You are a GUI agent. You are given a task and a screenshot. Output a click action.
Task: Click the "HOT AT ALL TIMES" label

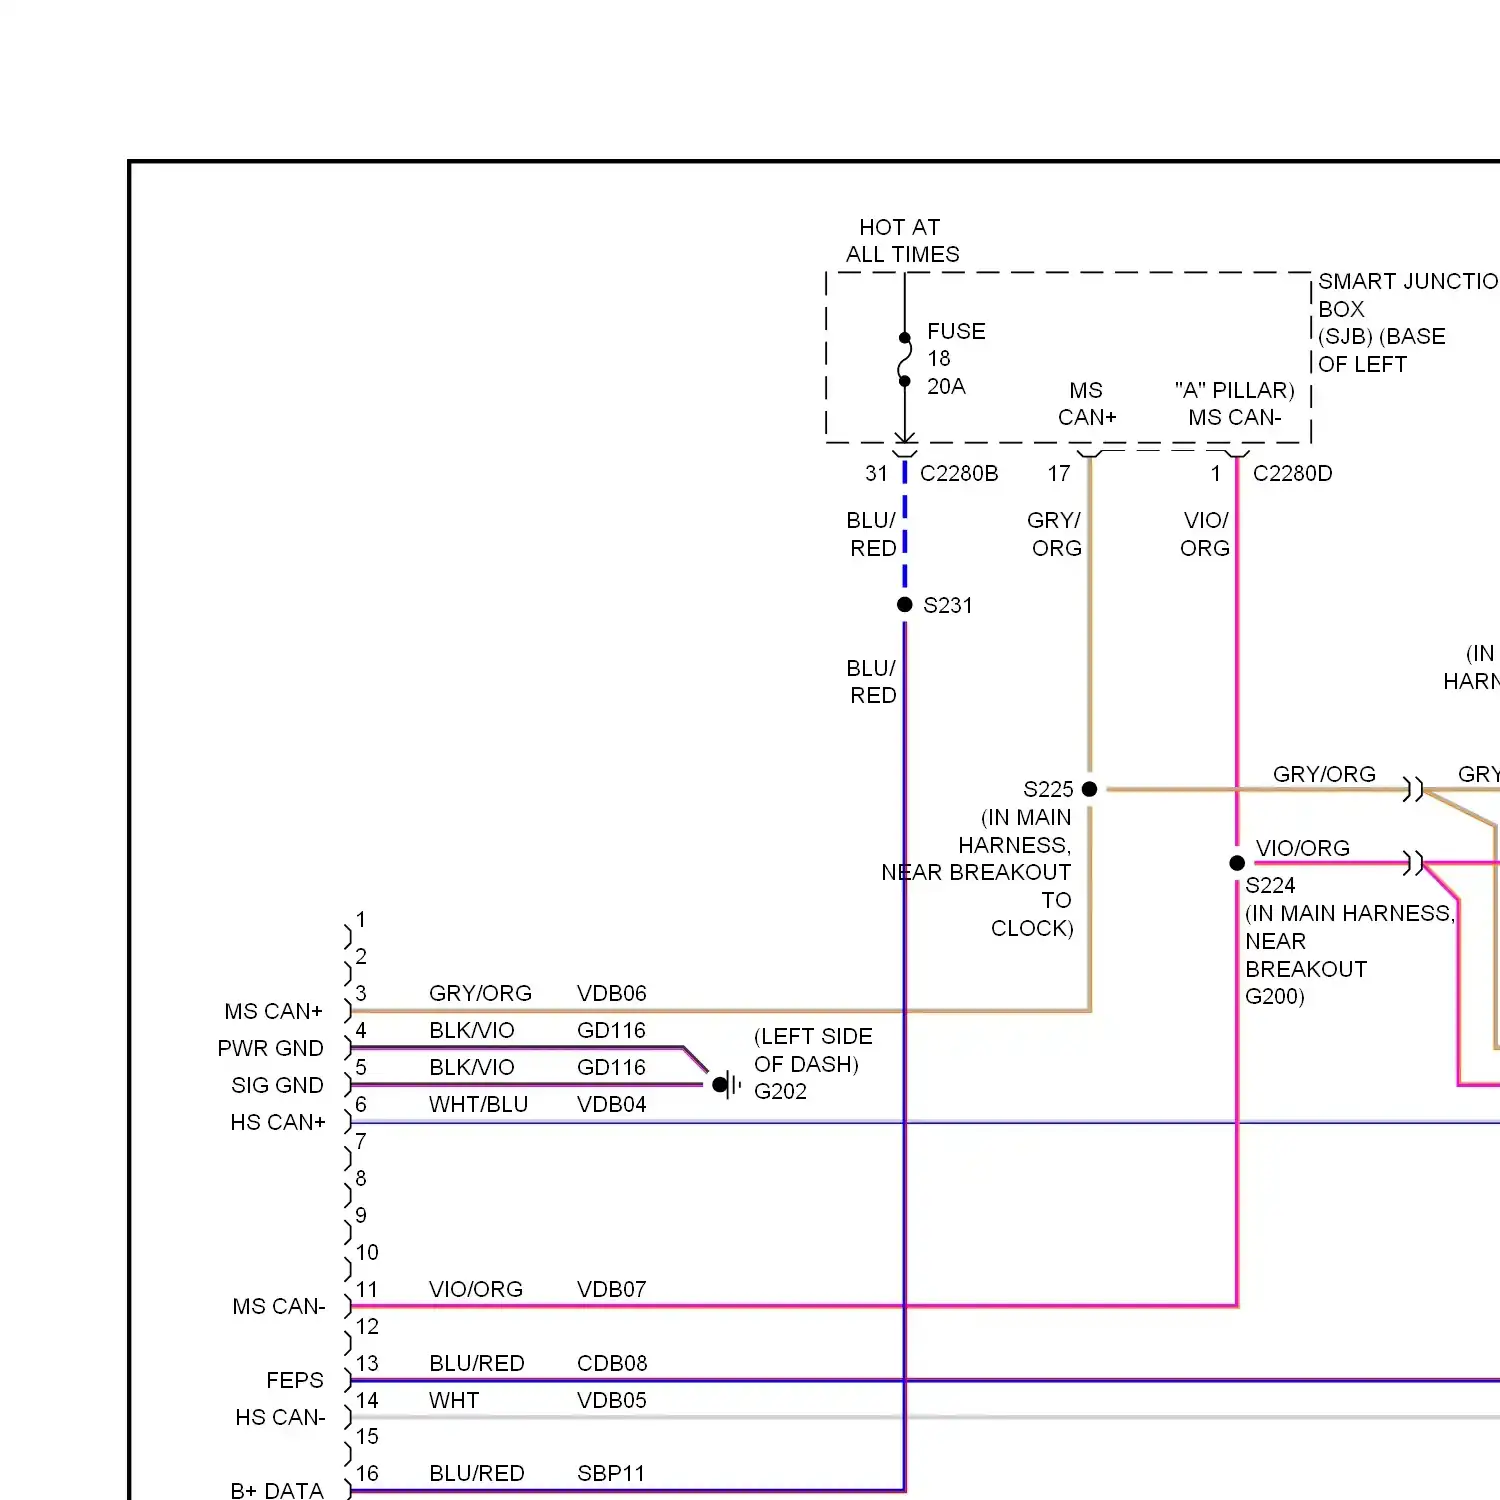click(x=902, y=241)
